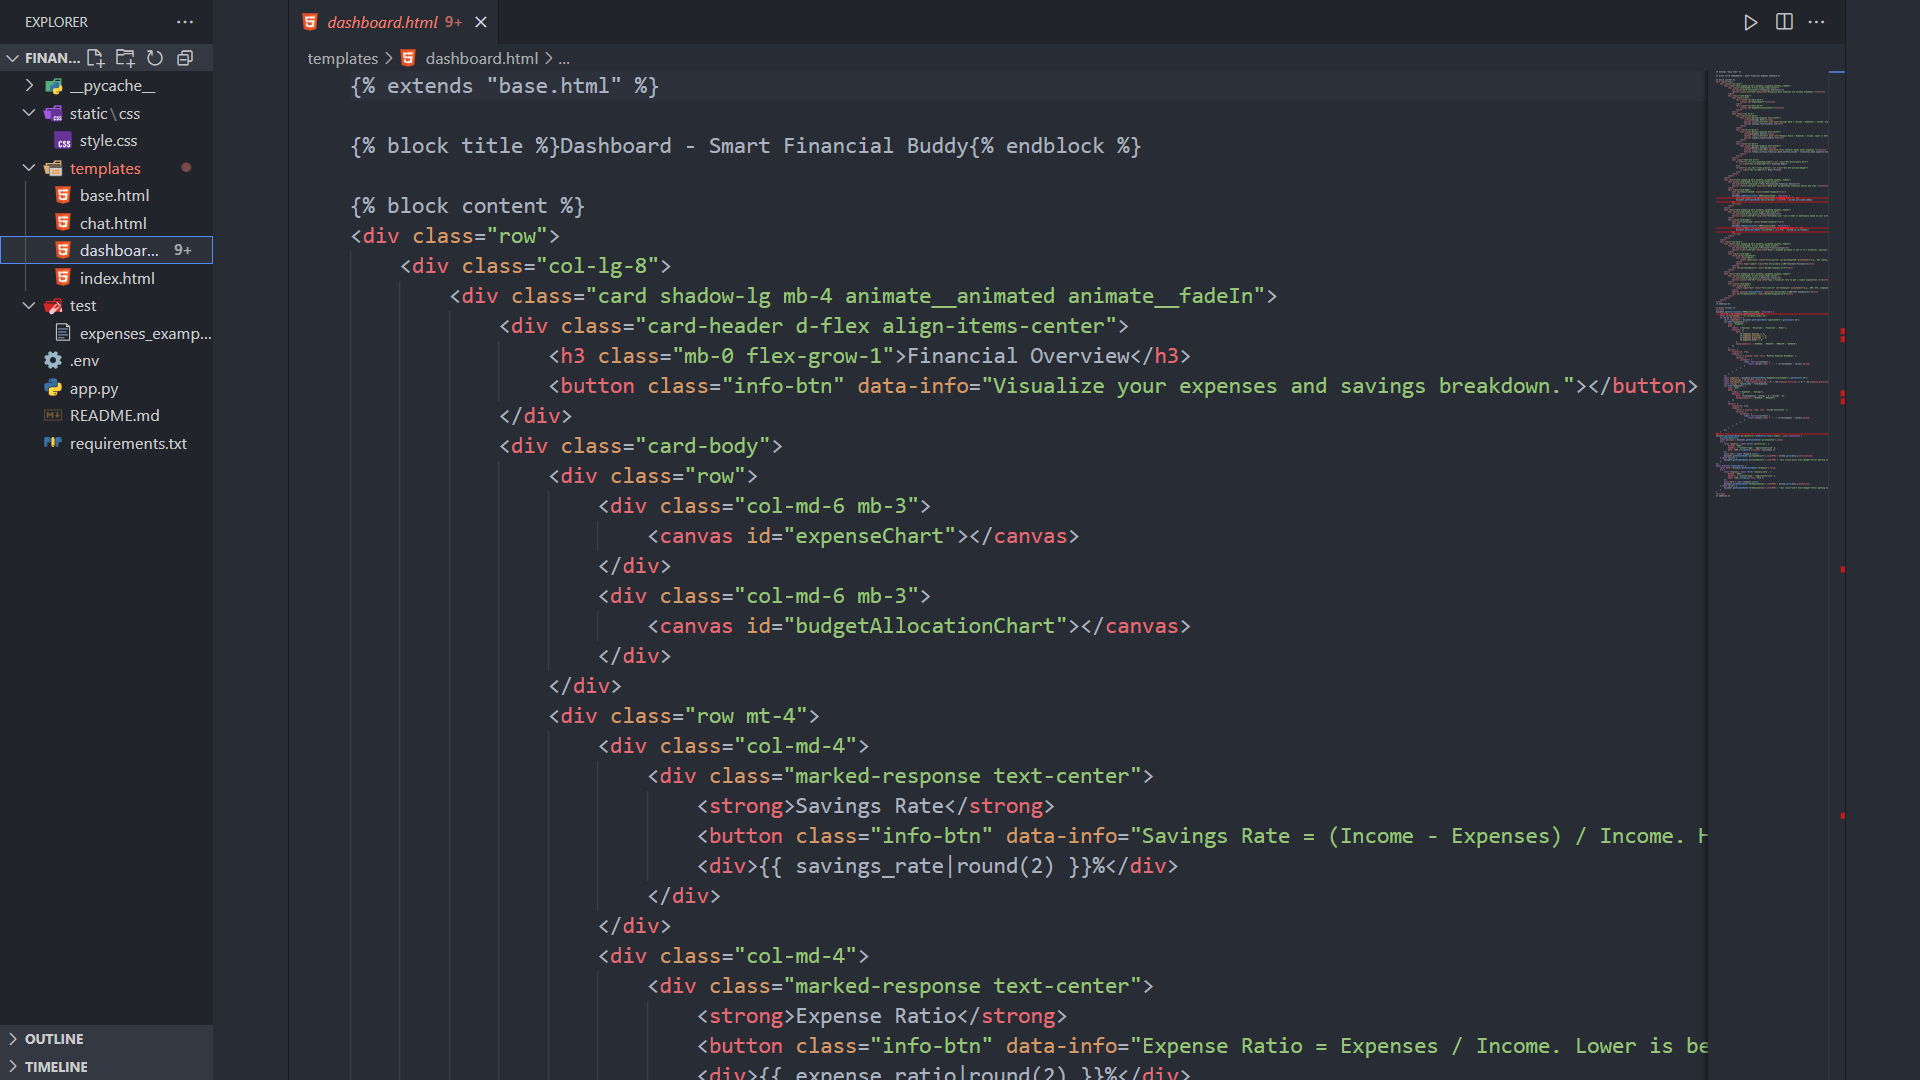
Task: Refresh the Explorer file tree
Action: click(x=155, y=58)
